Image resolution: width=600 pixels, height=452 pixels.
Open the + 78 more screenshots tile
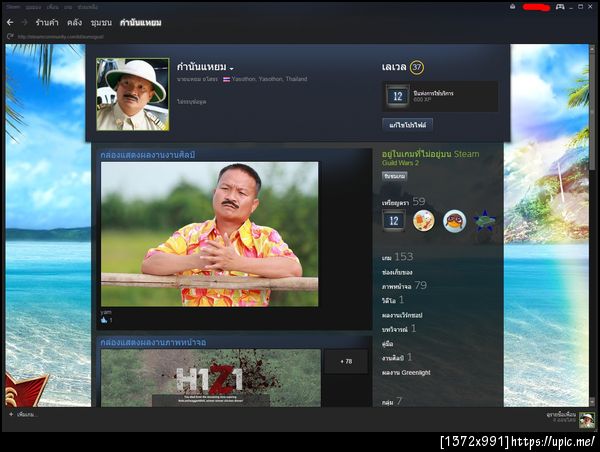pos(346,361)
